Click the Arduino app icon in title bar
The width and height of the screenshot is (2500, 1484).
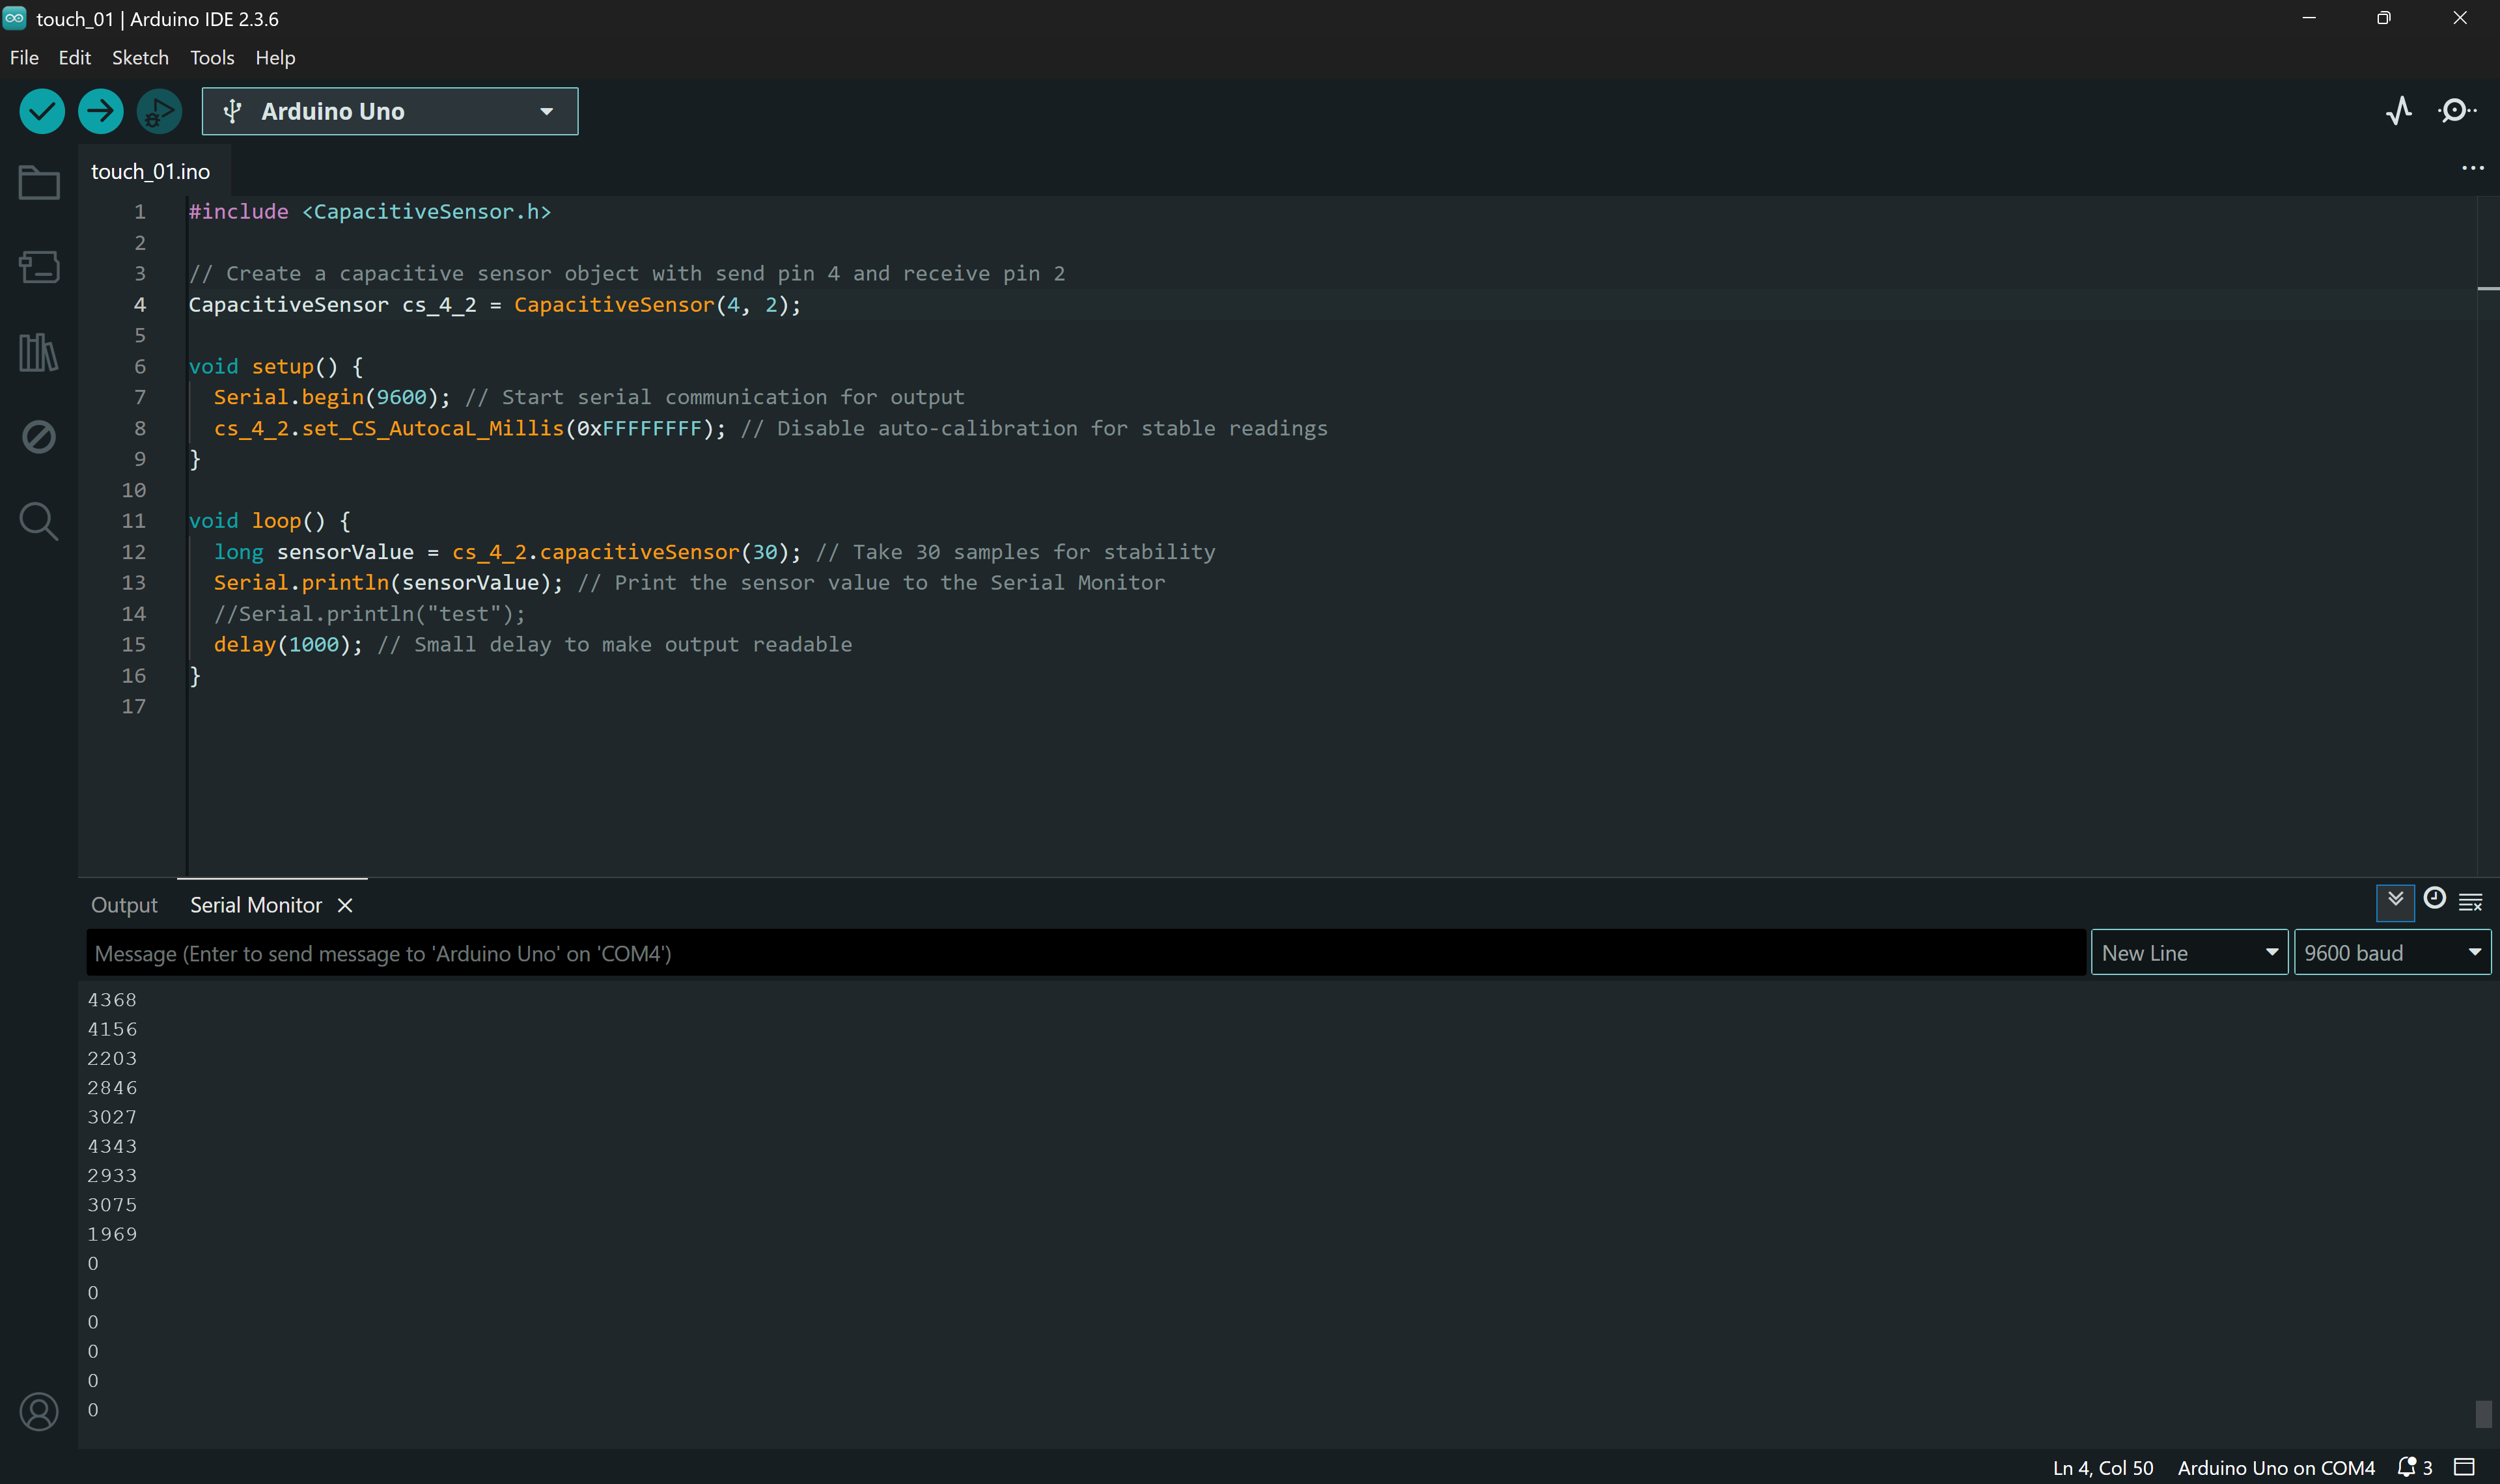pyautogui.click(x=15, y=18)
